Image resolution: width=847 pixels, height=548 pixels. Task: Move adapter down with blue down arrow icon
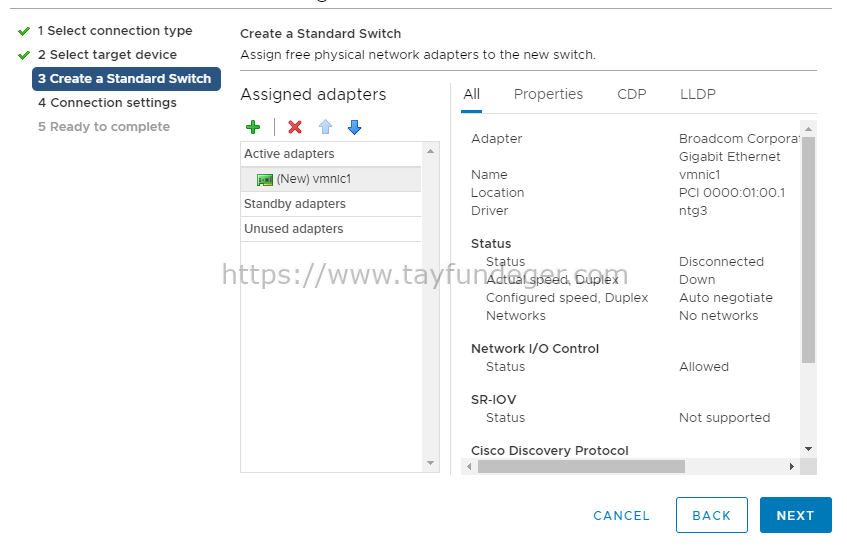(354, 127)
